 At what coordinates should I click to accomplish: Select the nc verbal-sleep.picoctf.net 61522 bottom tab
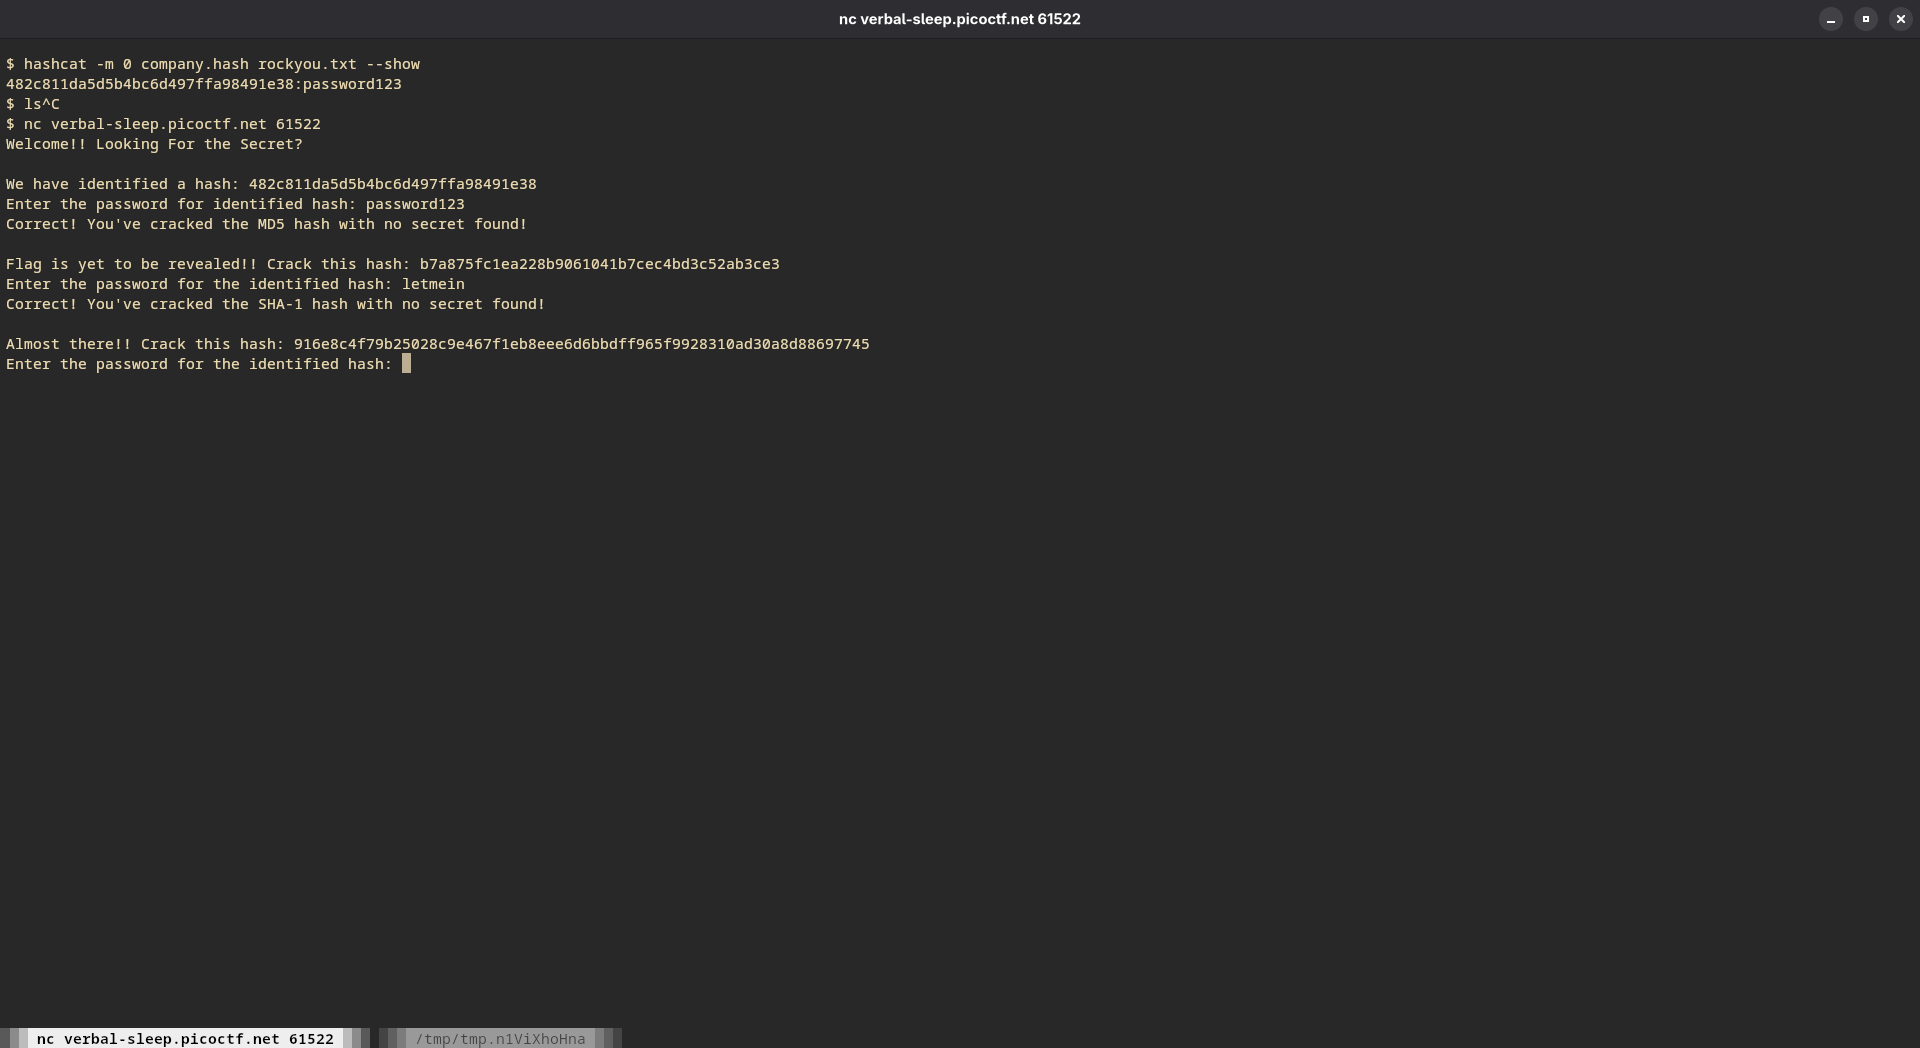pos(185,1039)
